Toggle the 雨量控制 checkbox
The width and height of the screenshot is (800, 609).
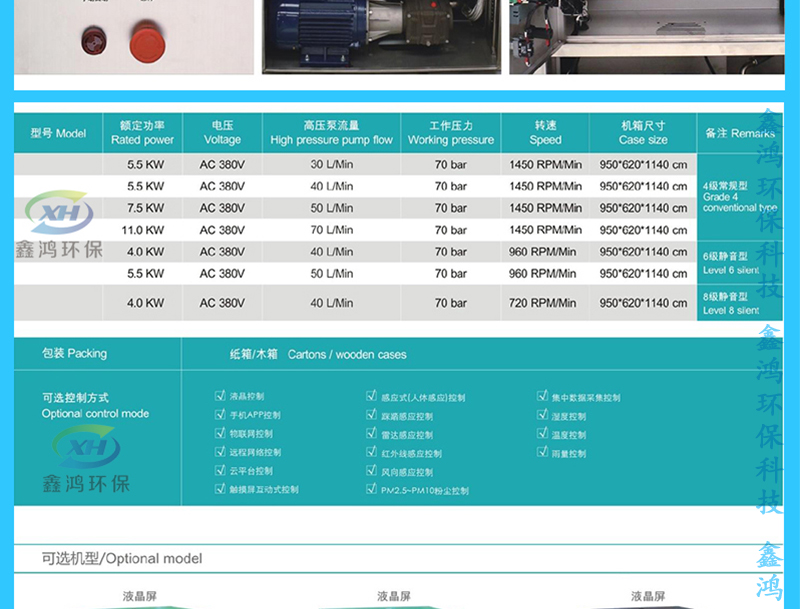(x=542, y=453)
